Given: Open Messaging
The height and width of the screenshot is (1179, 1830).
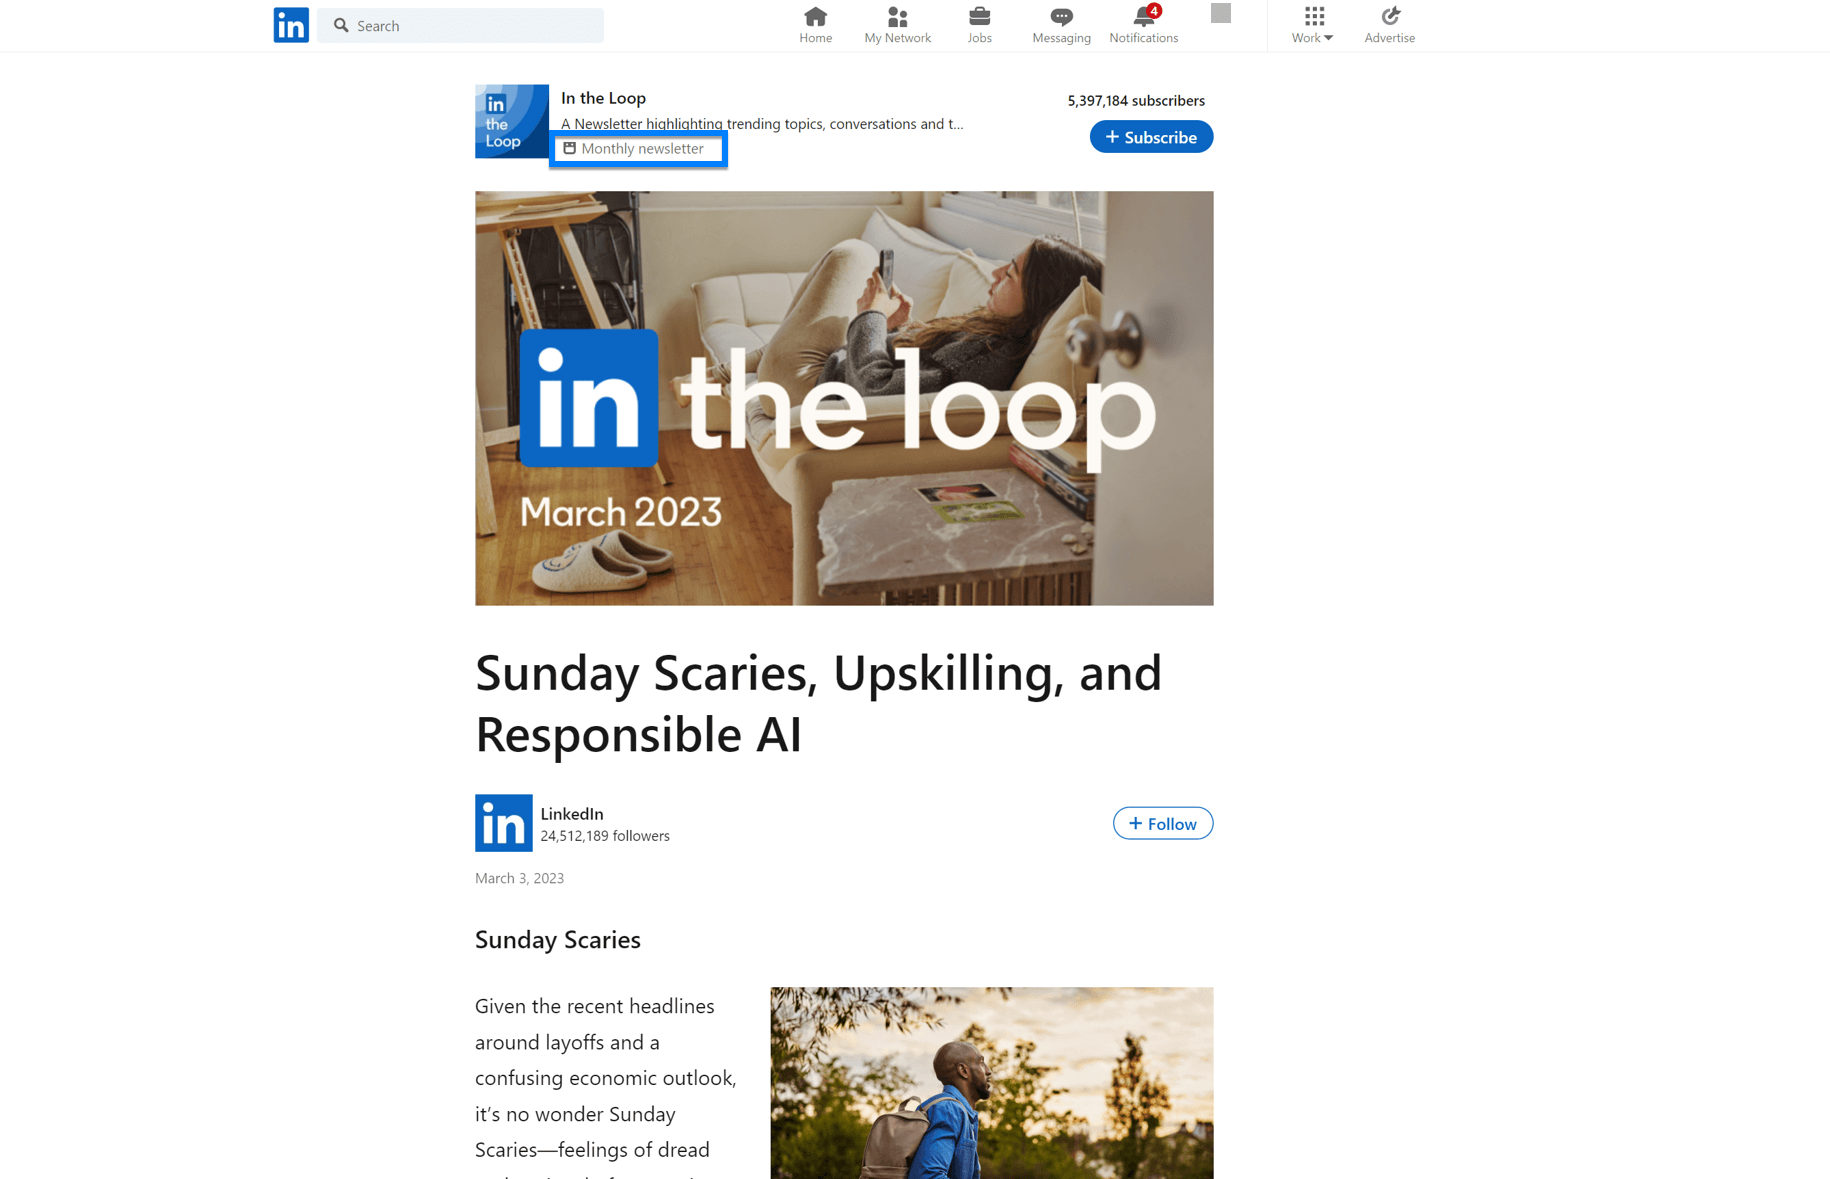Looking at the screenshot, I should click(x=1061, y=25).
